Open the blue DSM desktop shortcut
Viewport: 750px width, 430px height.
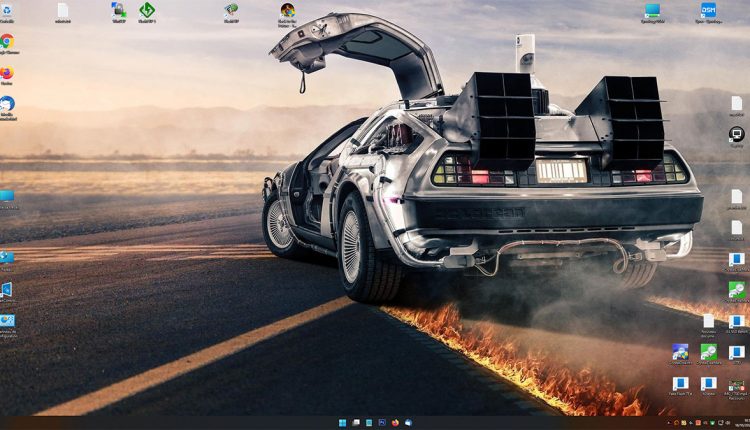click(708, 10)
